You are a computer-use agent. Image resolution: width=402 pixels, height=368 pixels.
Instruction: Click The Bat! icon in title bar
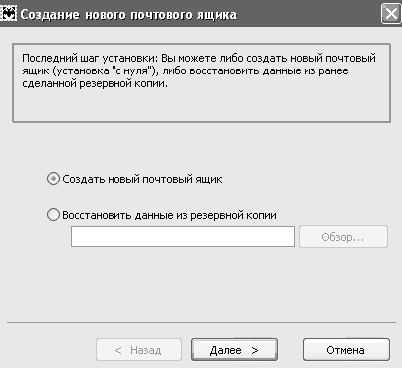click(8, 14)
